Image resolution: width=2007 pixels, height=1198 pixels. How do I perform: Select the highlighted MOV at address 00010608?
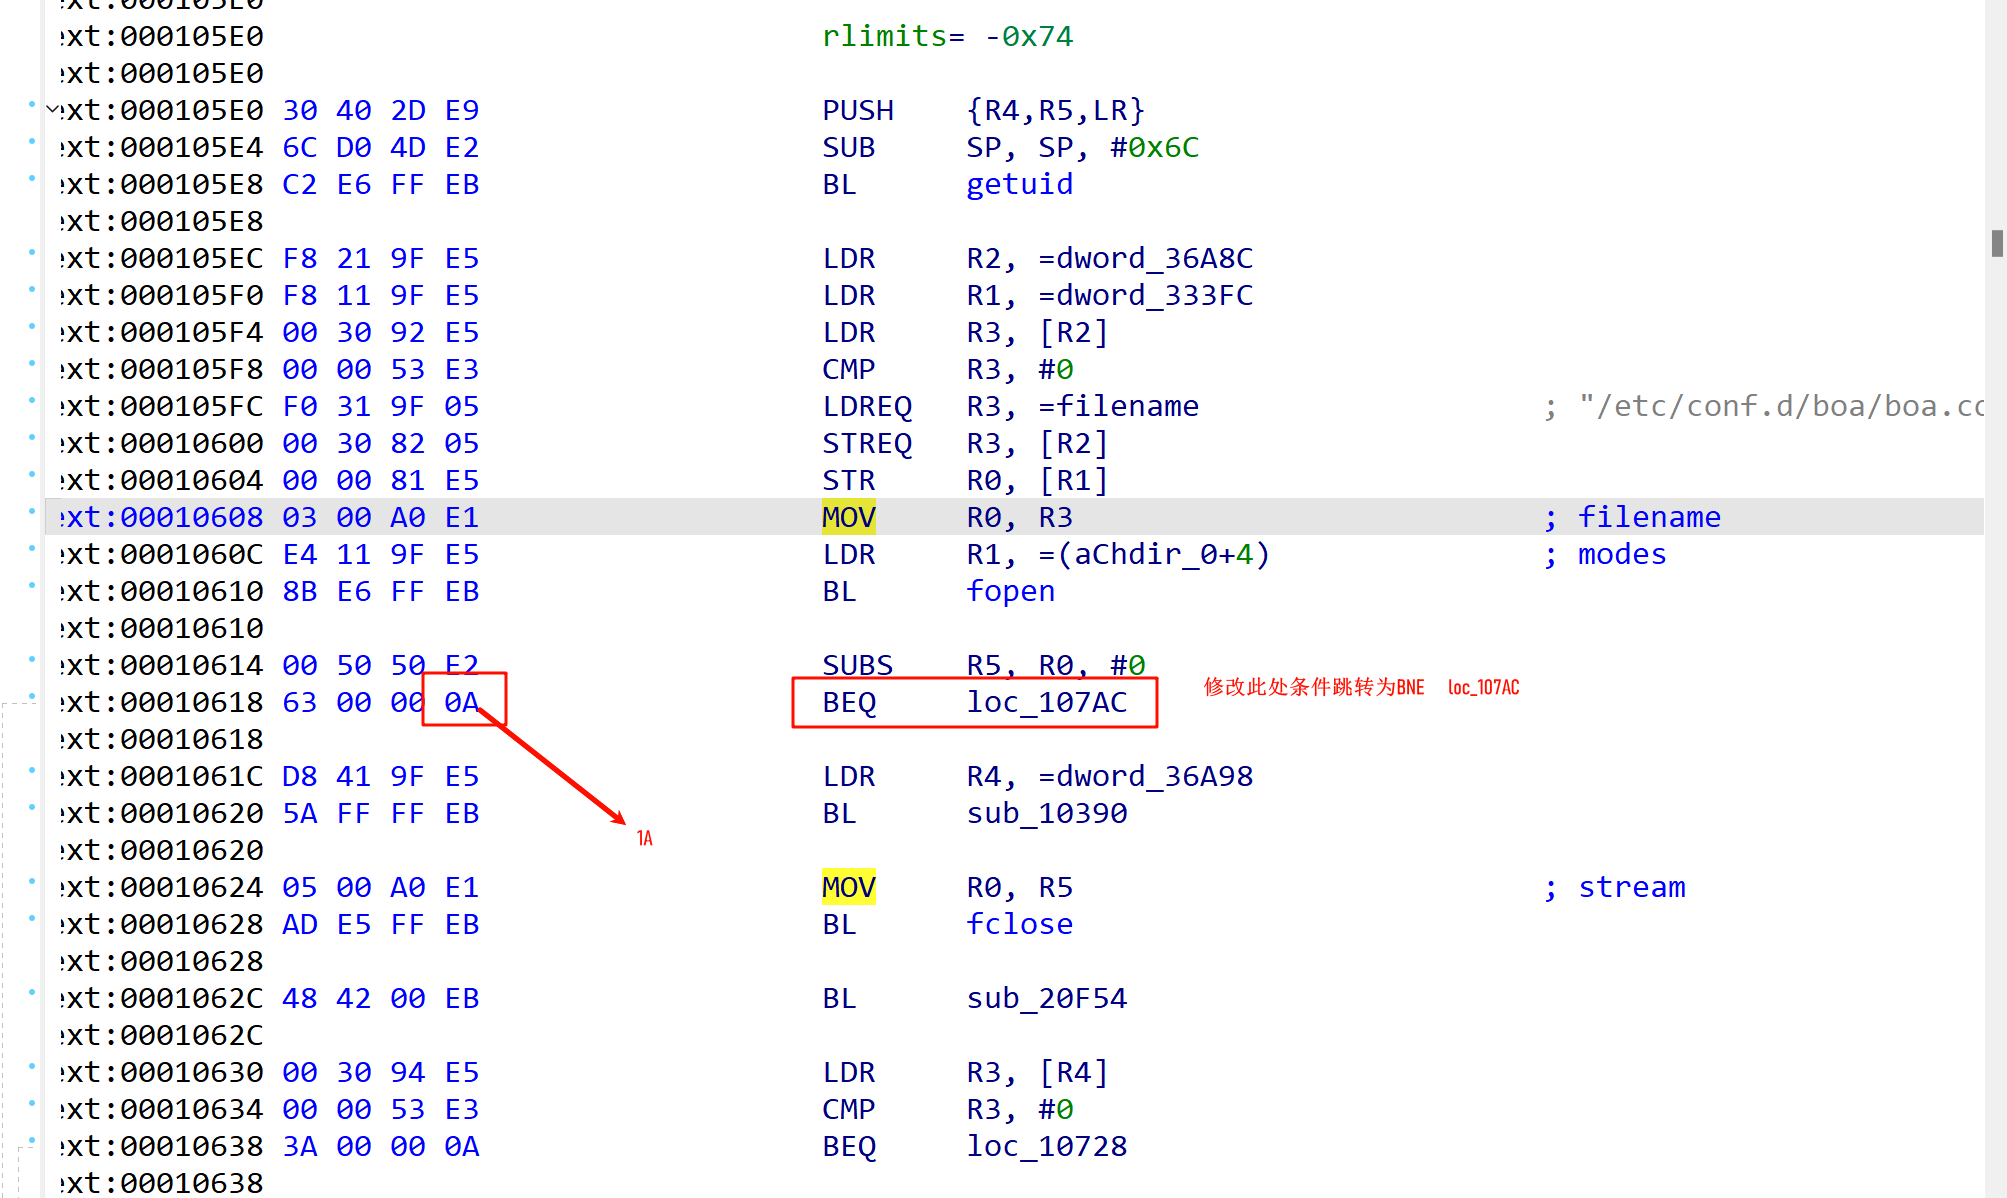point(848,518)
